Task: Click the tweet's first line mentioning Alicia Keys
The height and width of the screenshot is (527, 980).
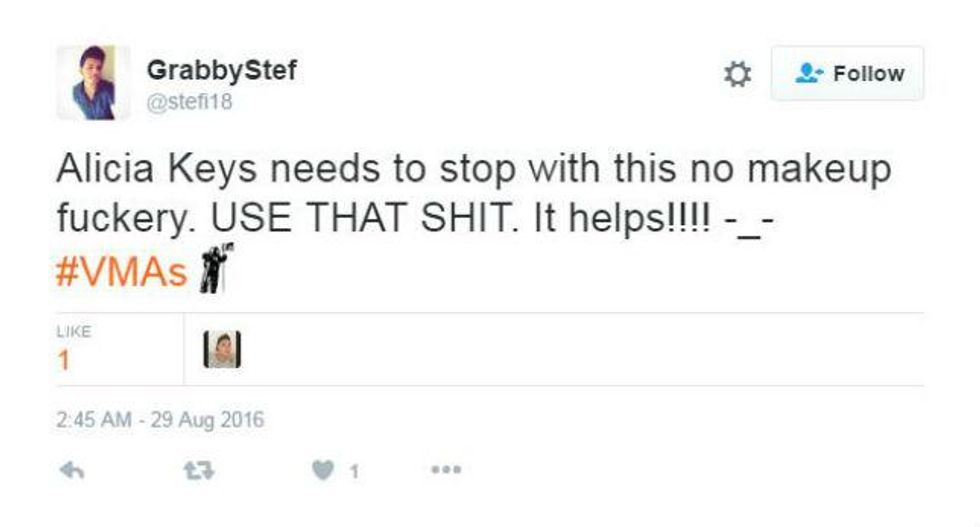Action: click(474, 169)
